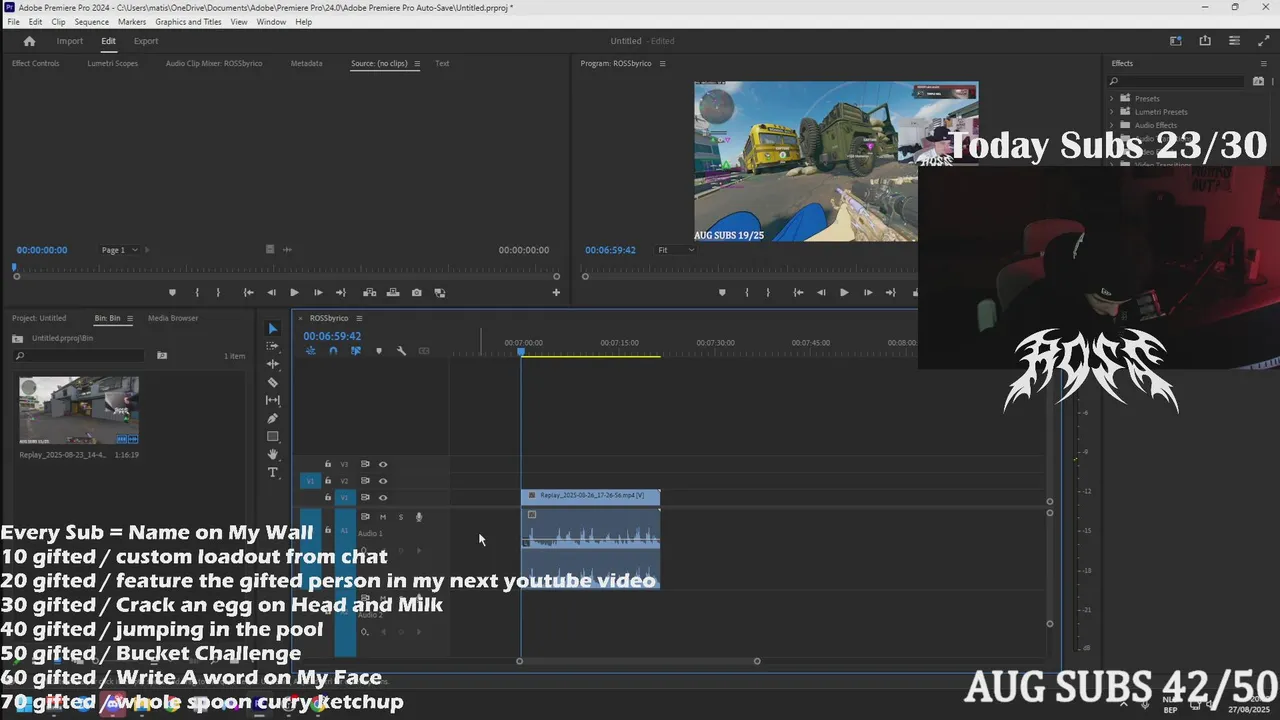Open Quick Export share icon
The height and width of the screenshot is (720, 1280).
(x=1205, y=41)
